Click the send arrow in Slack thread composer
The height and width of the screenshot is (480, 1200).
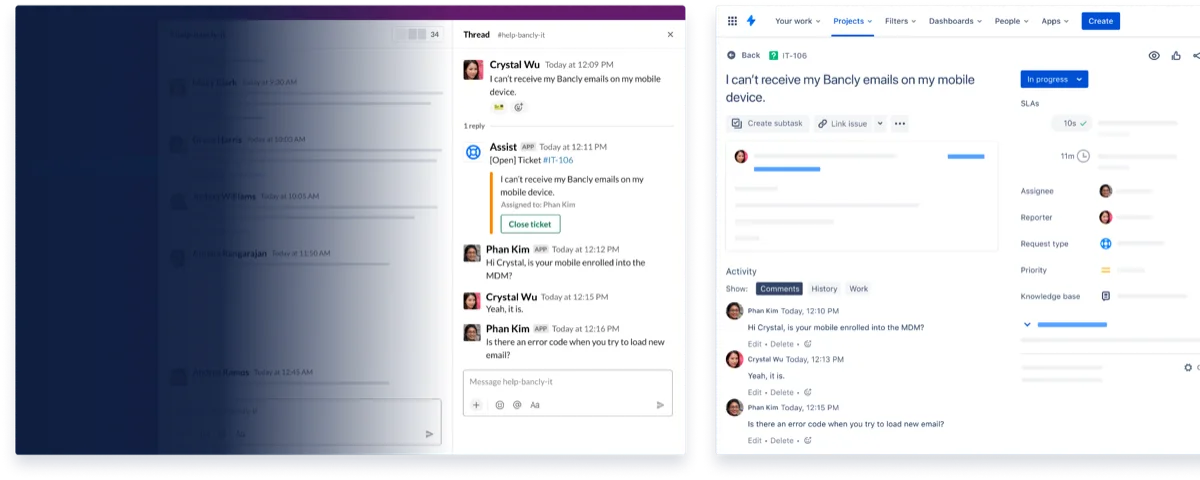(660, 405)
